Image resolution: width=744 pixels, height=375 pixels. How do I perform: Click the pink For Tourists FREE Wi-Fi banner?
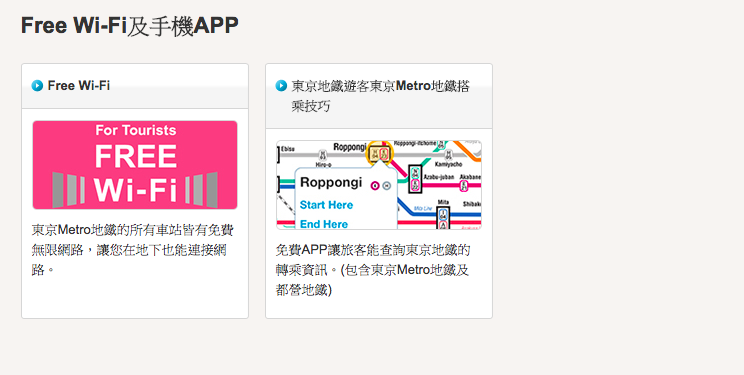coord(135,165)
